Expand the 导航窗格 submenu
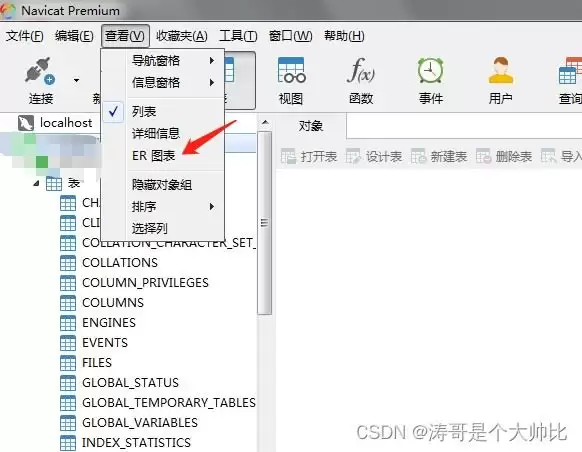This screenshot has height=452, width=582. 163,60
